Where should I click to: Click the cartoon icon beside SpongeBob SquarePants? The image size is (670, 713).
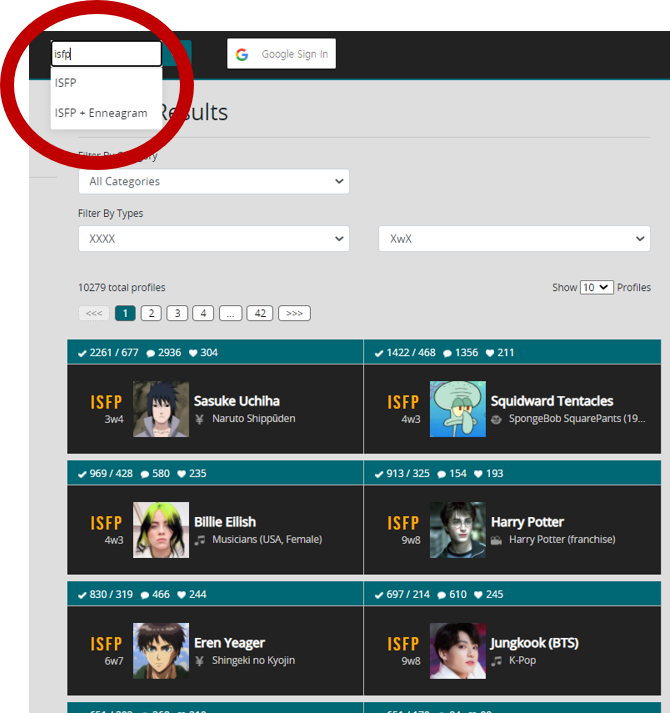[x=496, y=419]
